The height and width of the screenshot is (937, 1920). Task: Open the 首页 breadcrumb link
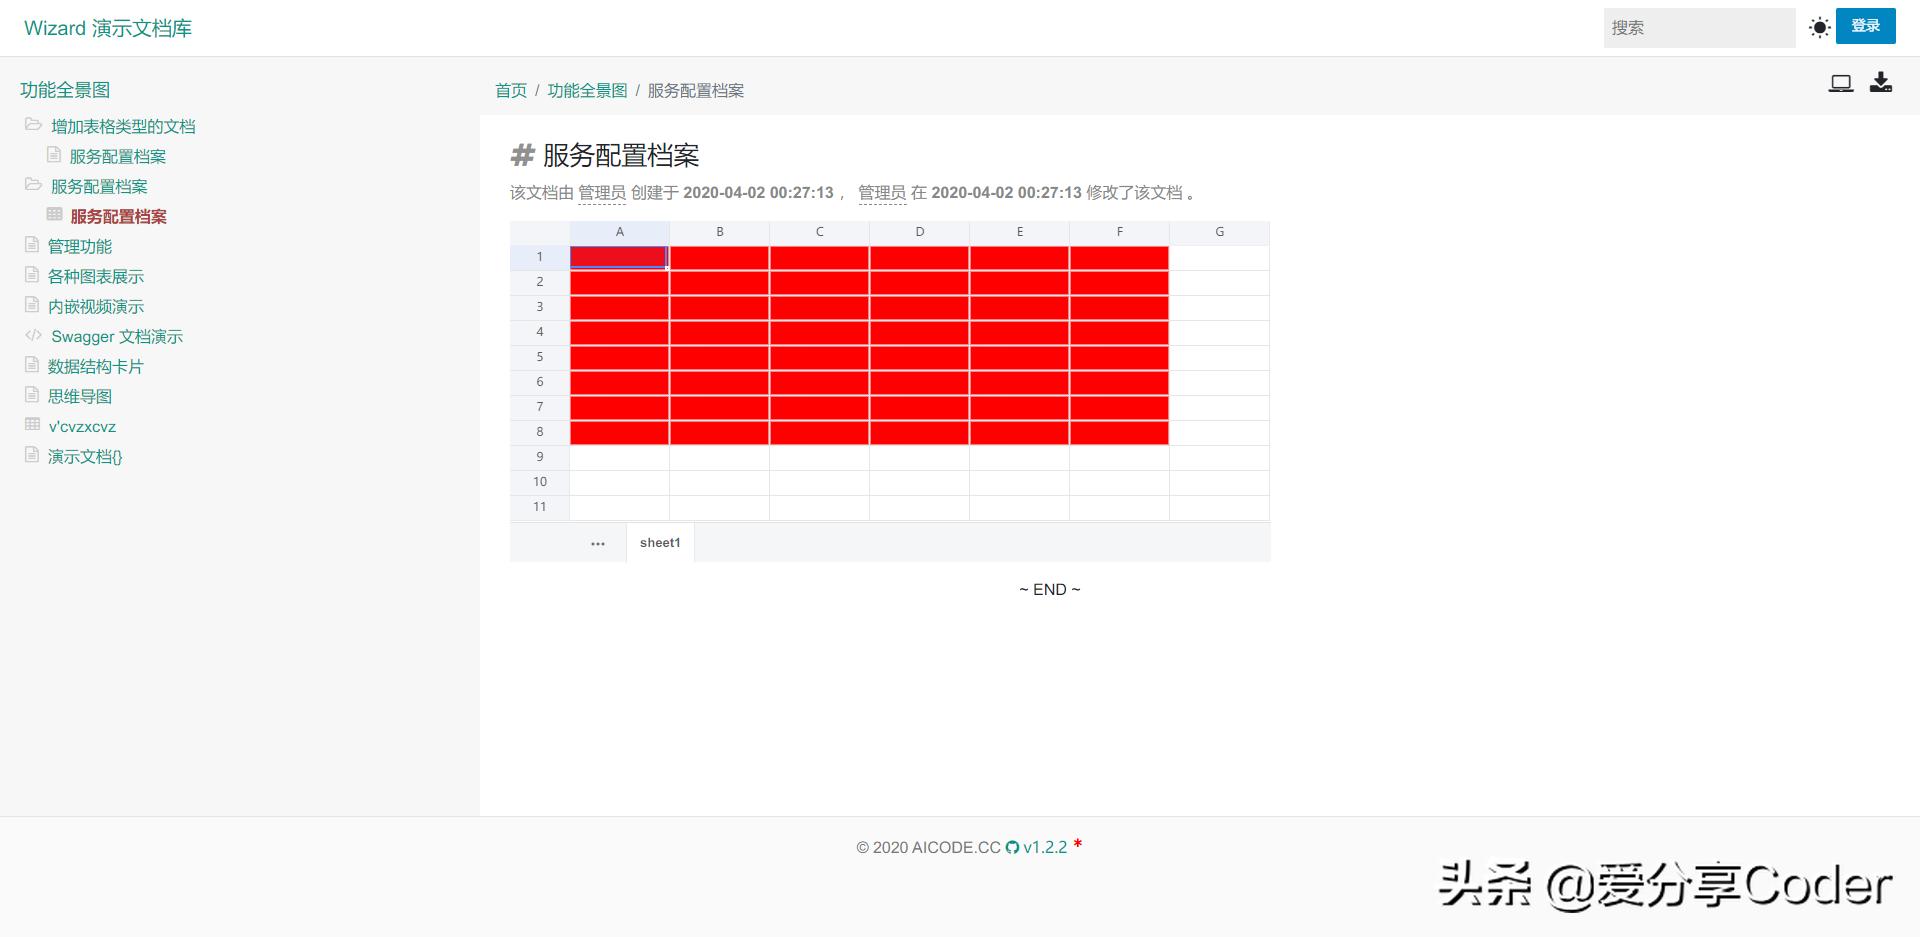[x=510, y=90]
